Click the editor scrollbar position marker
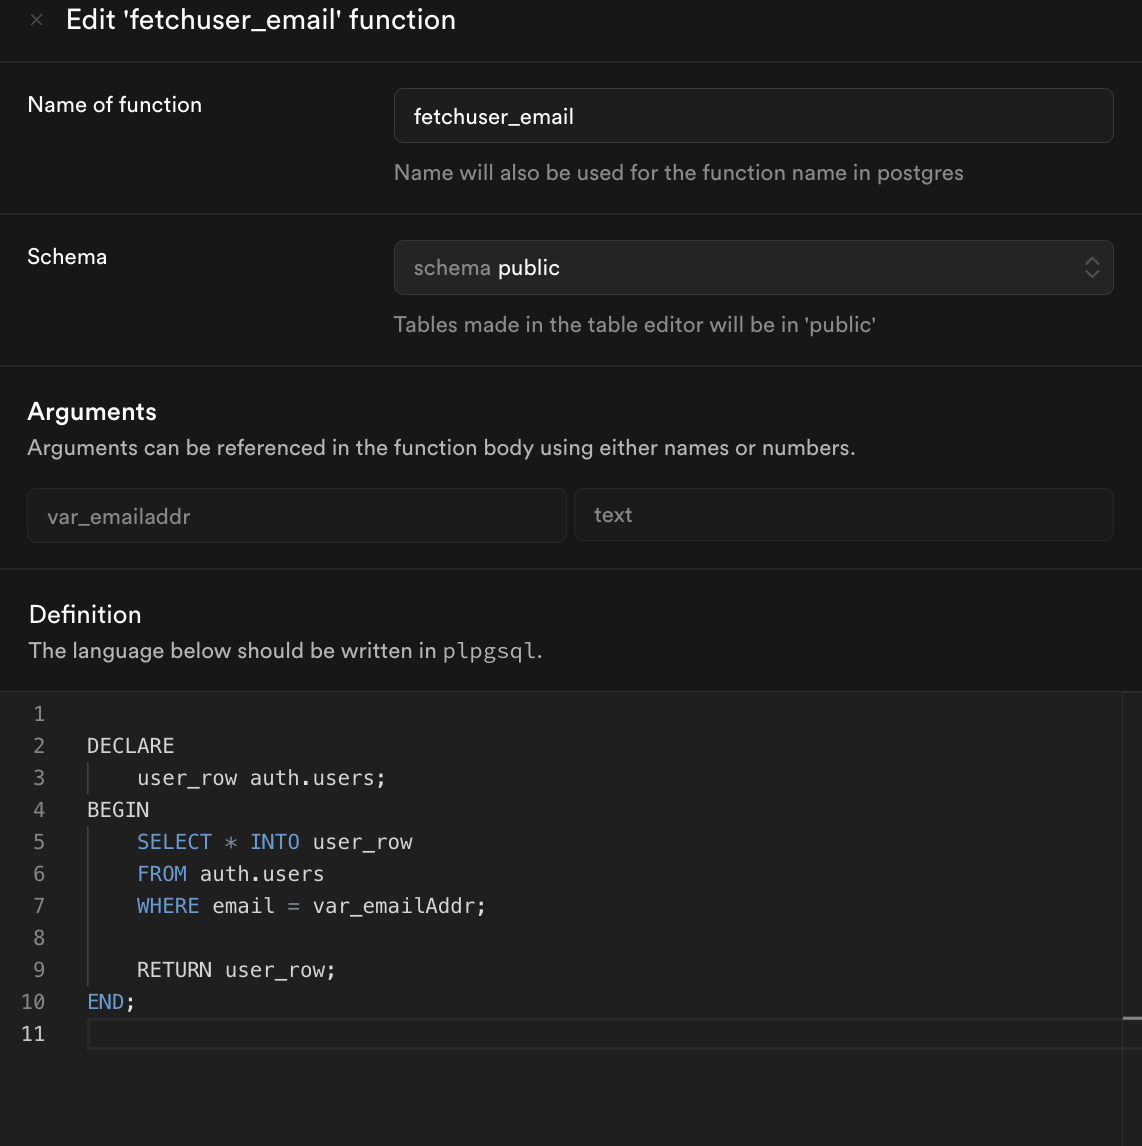Viewport: 1142px width, 1146px height. coord(1132,1018)
